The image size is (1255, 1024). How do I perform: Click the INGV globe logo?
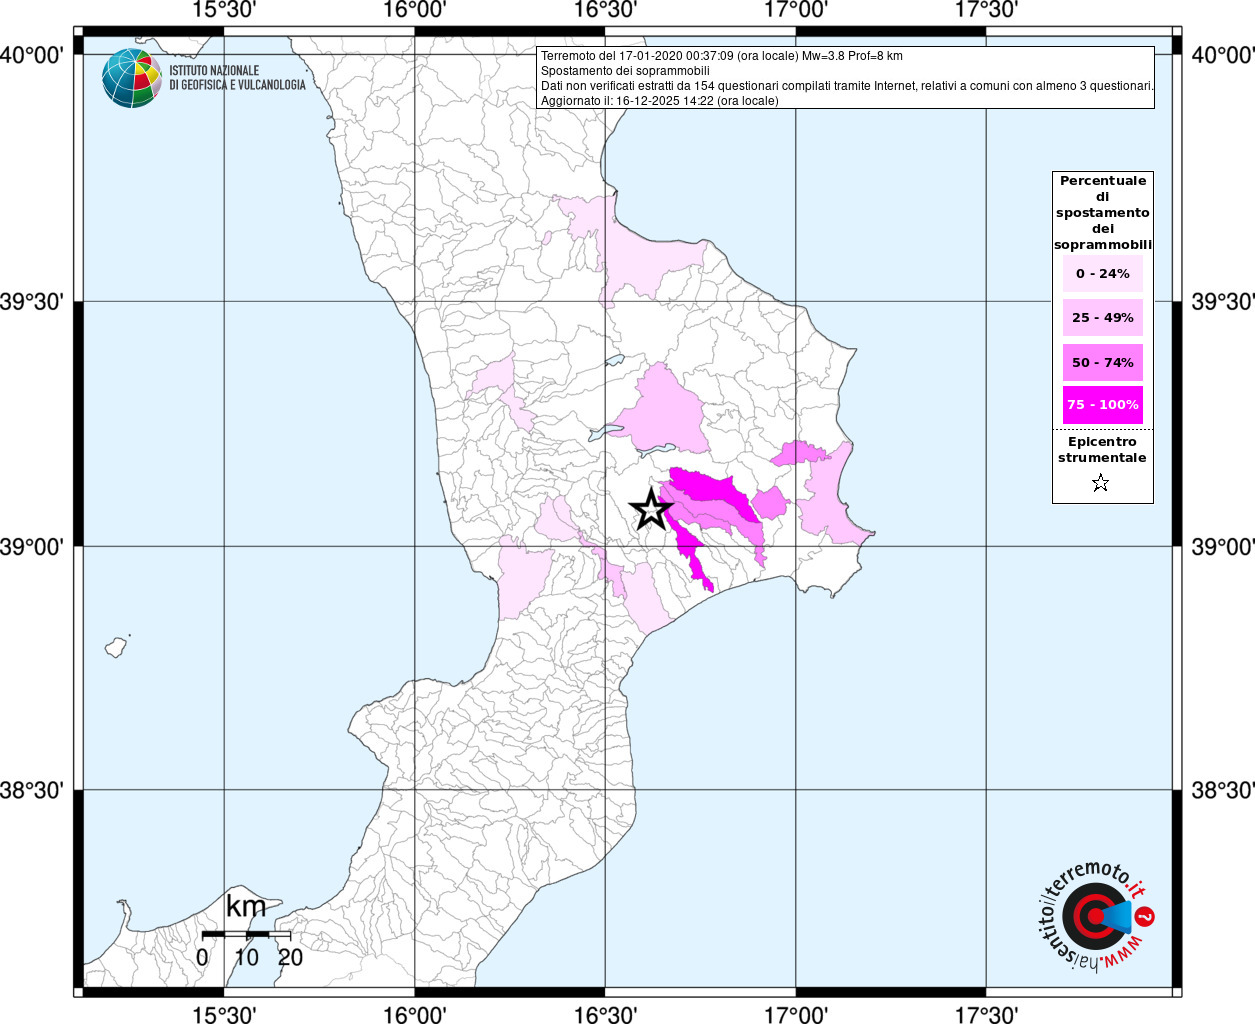coord(132,78)
